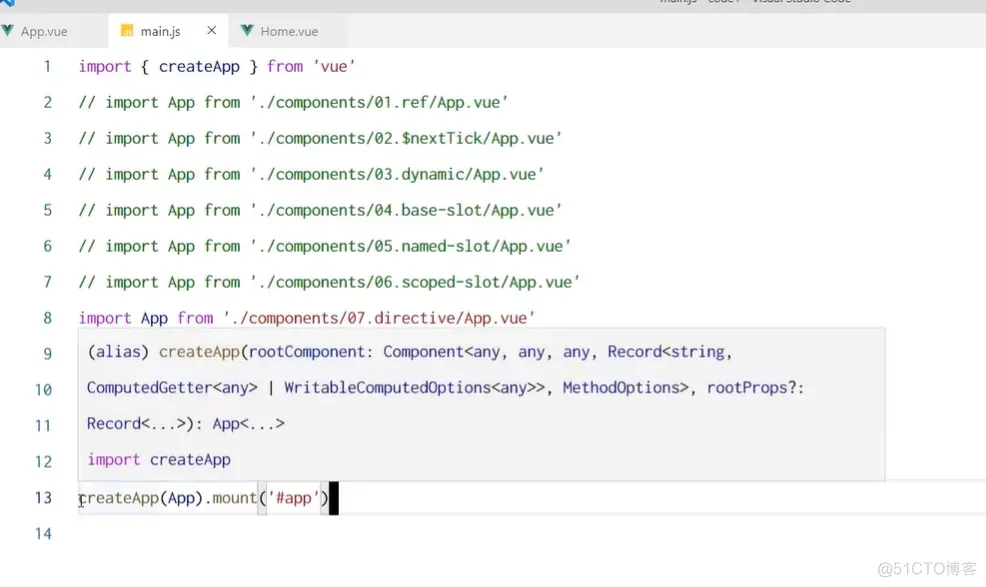Click line number 14 in the gutter
The height and width of the screenshot is (587, 986).
pos(43,534)
